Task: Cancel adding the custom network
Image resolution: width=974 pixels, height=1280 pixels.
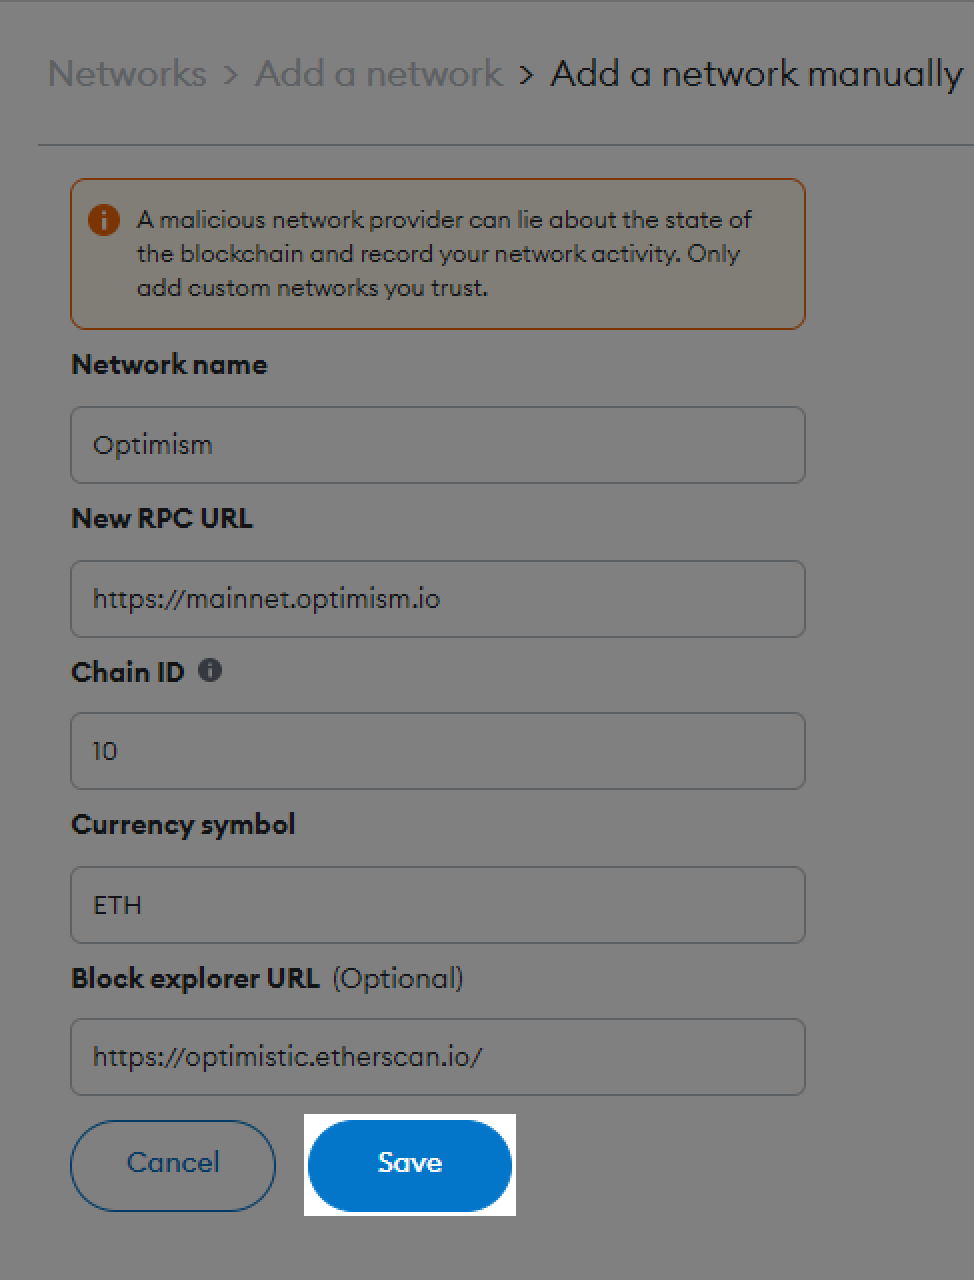Action: point(172,1163)
